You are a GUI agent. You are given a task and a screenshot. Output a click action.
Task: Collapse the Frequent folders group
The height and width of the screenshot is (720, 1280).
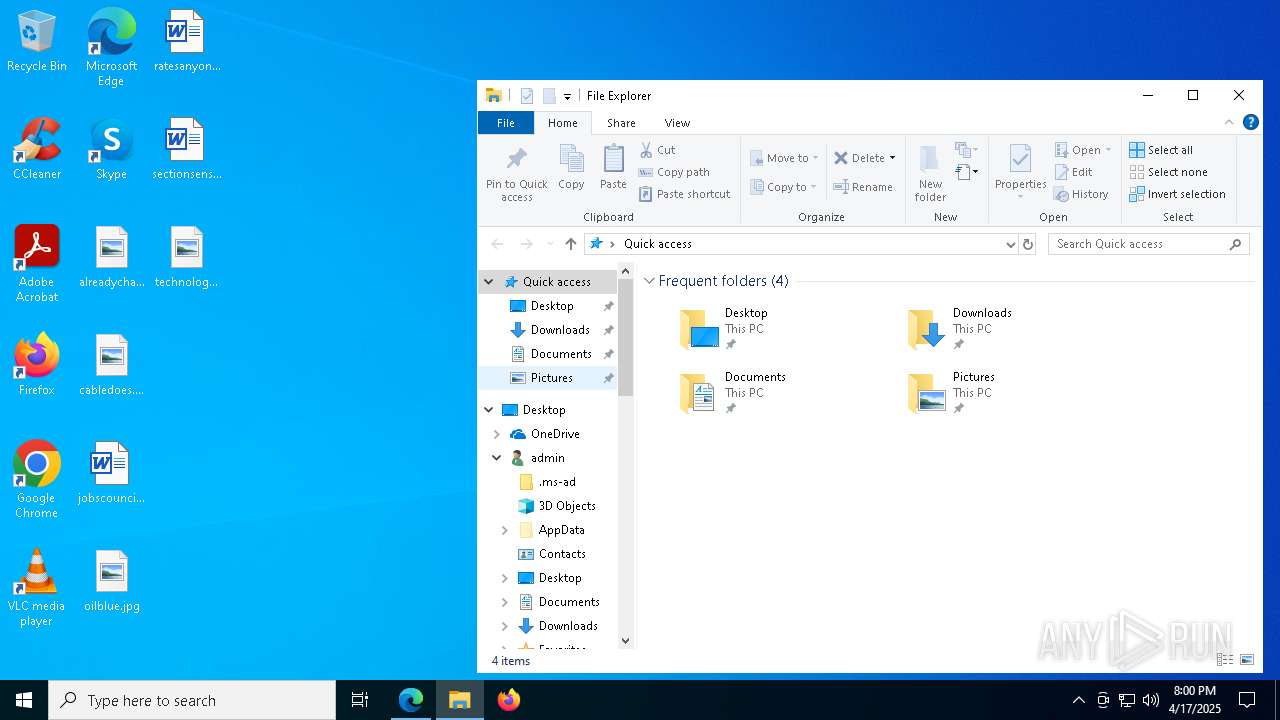(649, 281)
